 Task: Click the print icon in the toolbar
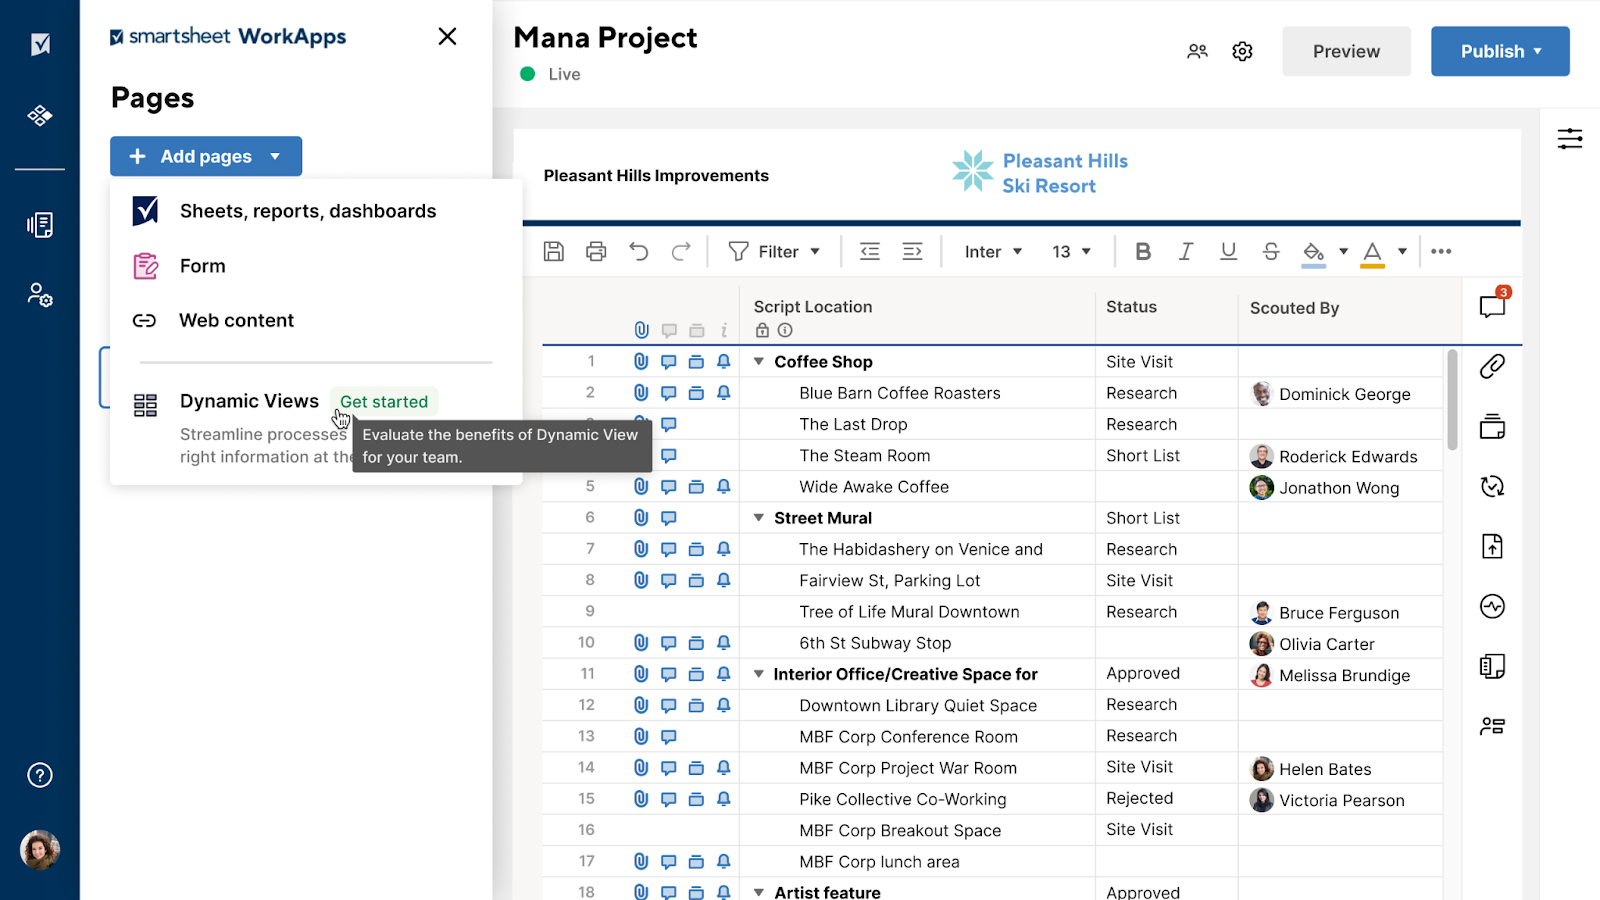click(x=596, y=251)
